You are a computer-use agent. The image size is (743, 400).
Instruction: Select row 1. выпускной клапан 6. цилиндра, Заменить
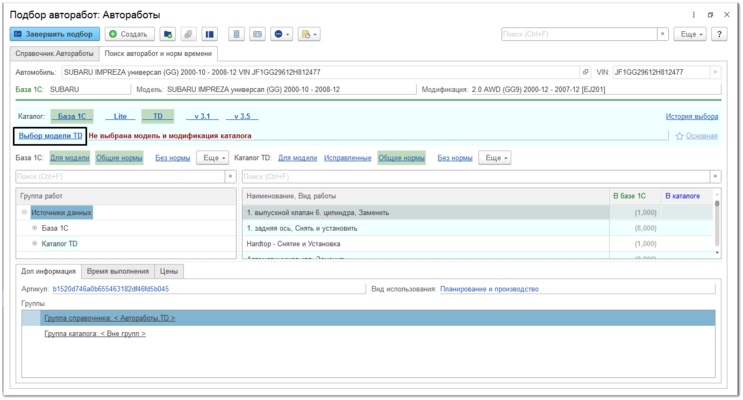477,212
